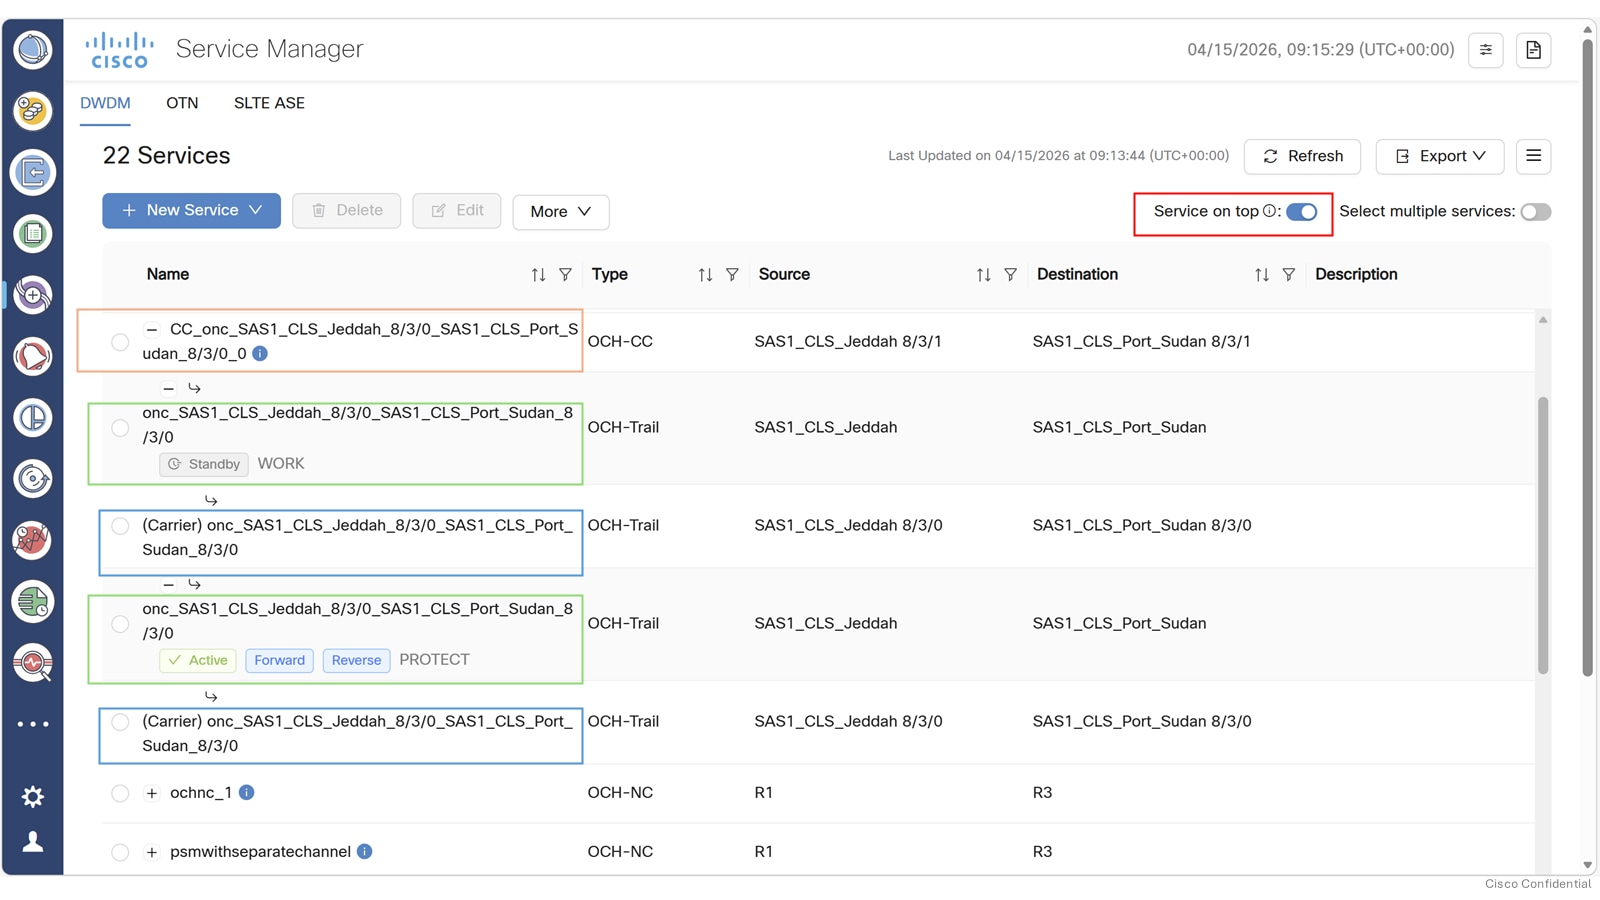Image resolution: width=1600 pixels, height=900 pixels.
Task: Click the user profile icon in the sidebar
Action: coord(33,841)
